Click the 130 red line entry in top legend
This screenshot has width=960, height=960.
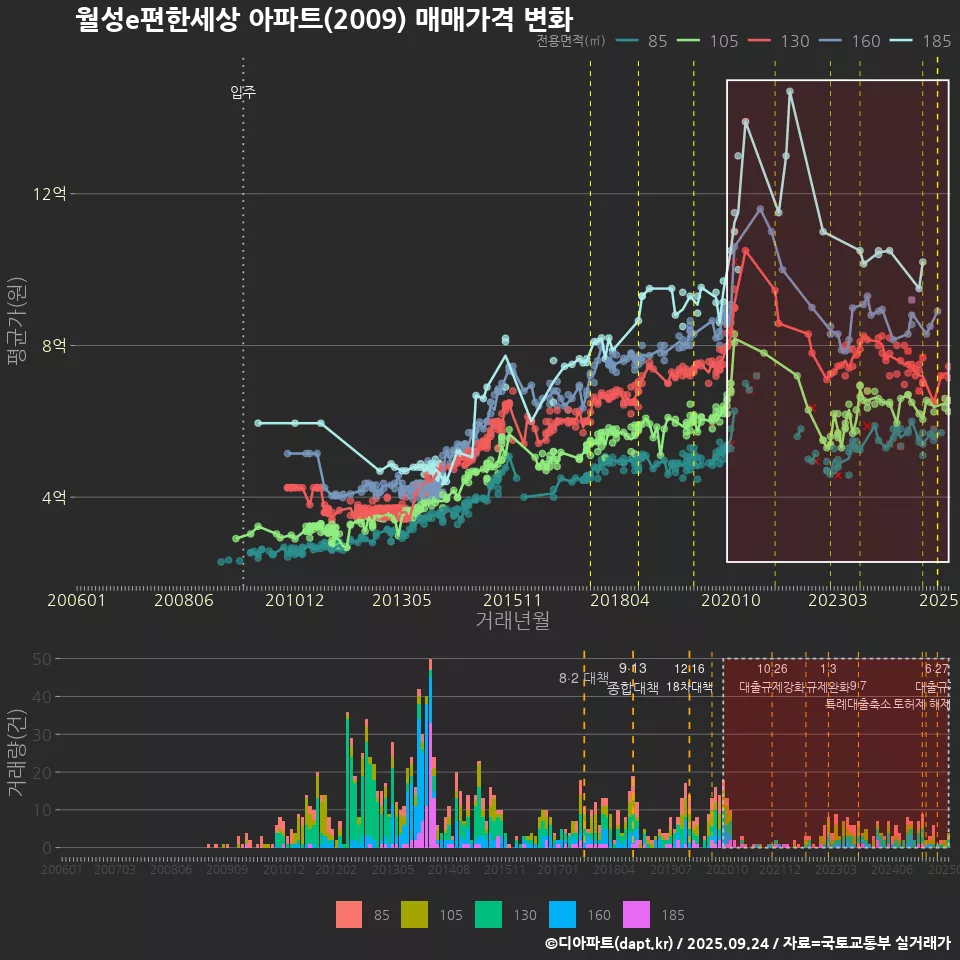click(x=779, y=41)
